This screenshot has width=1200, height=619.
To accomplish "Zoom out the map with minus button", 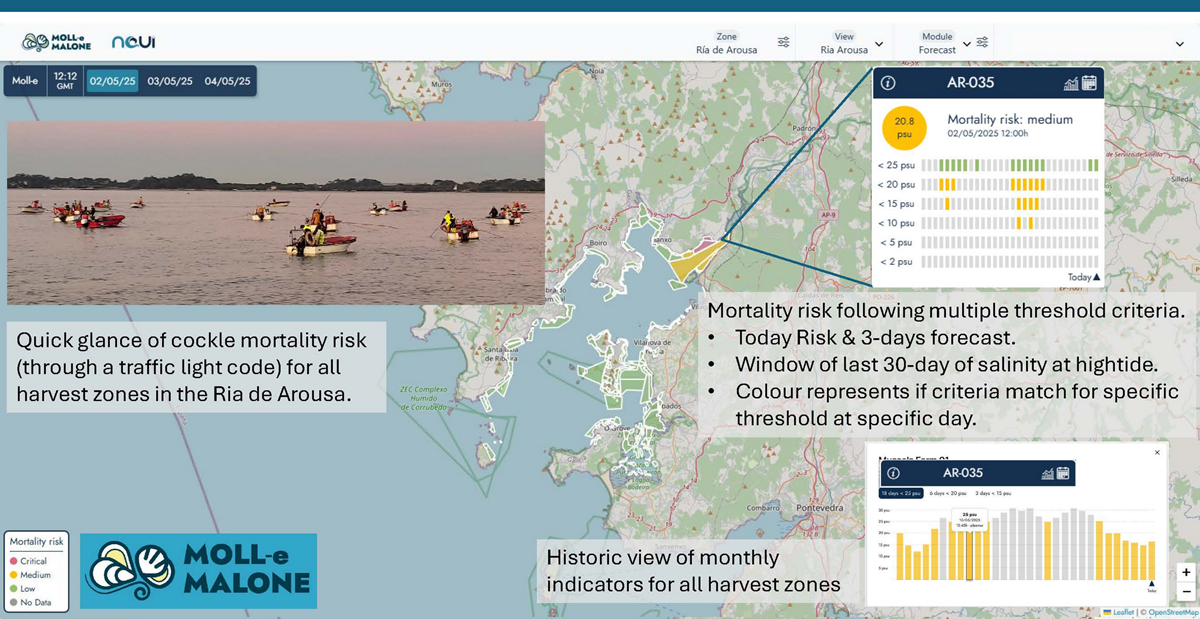I will (x=1186, y=591).
